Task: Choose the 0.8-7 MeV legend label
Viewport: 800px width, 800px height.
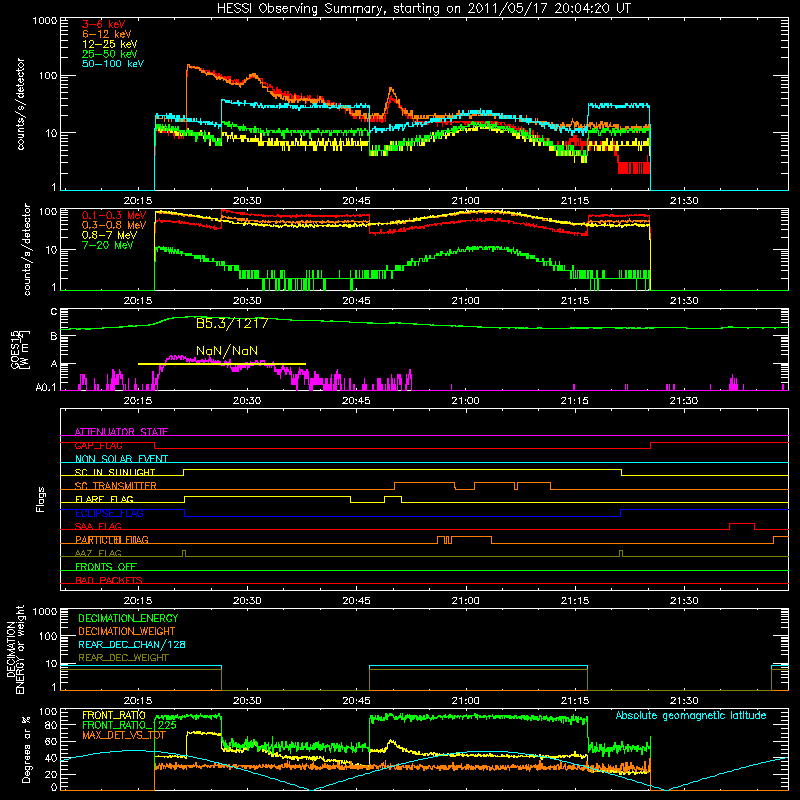Action: (110, 235)
